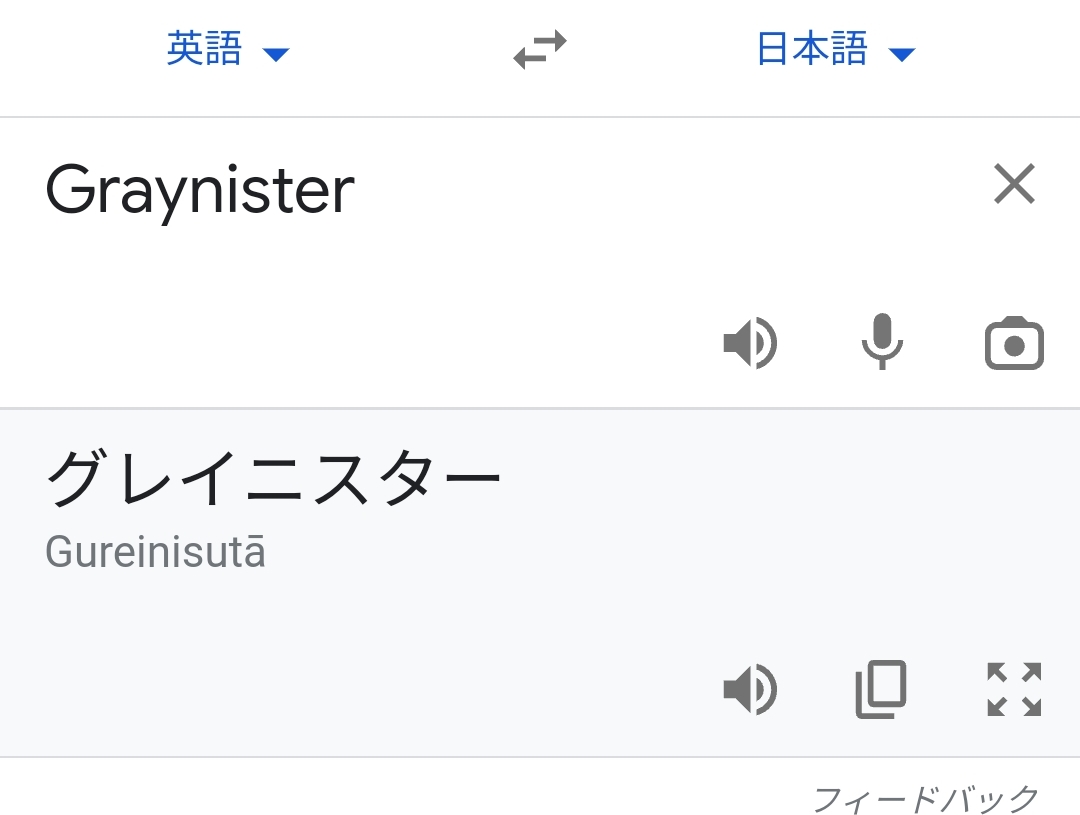This screenshot has height=815, width=1080.
Task: Select the 日本語 target language label
Action: tap(812, 49)
